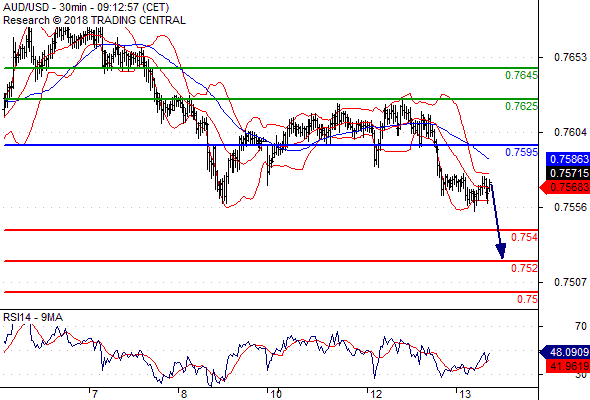Viewport: 590px width, 400px height.
Task: Click the 0.7625 green resistance label
Action: point(522,106)
